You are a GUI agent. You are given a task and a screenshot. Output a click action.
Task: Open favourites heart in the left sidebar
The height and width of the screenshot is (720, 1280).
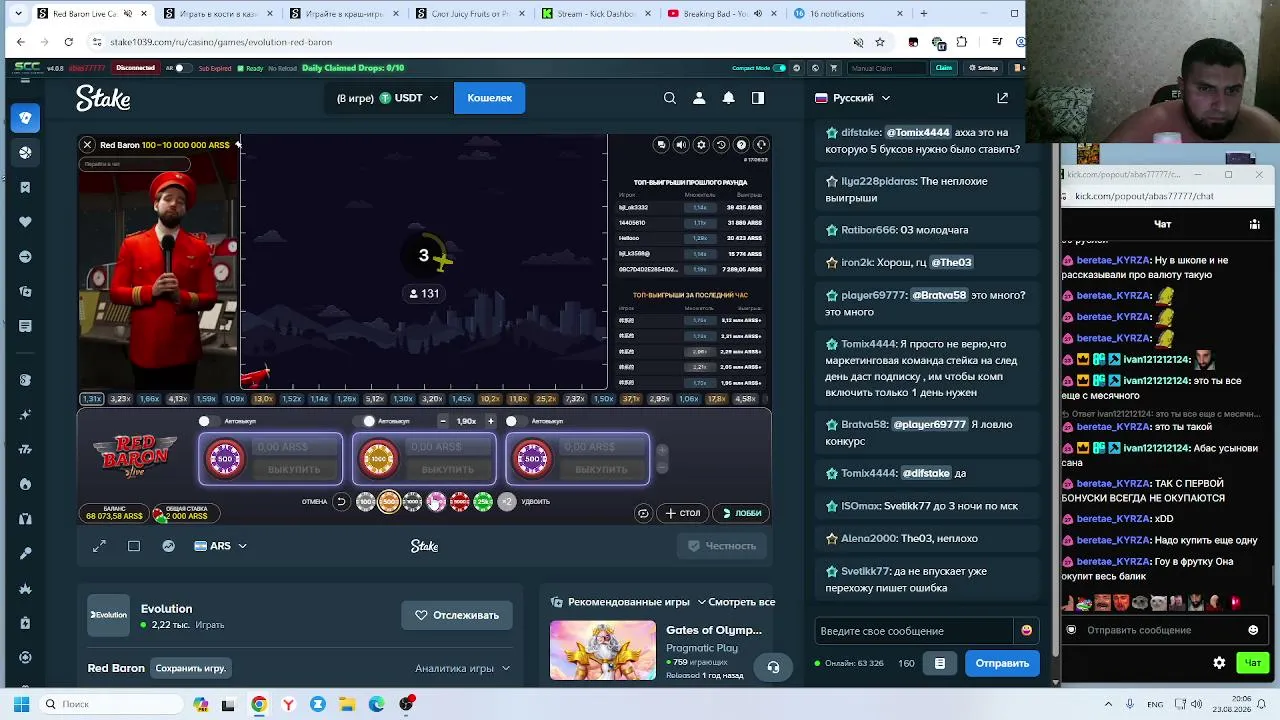tap(26, 222)
